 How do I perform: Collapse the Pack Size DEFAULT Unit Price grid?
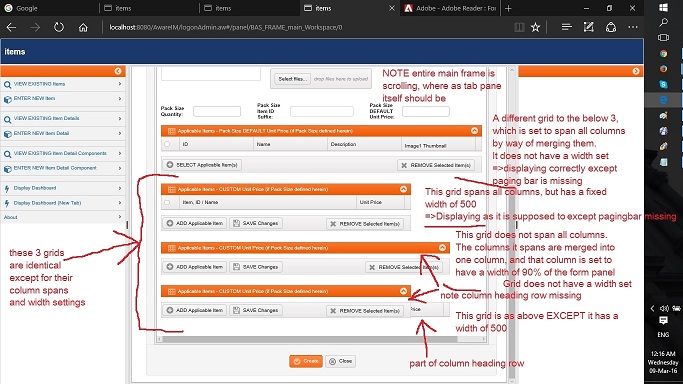coord(474,131)
